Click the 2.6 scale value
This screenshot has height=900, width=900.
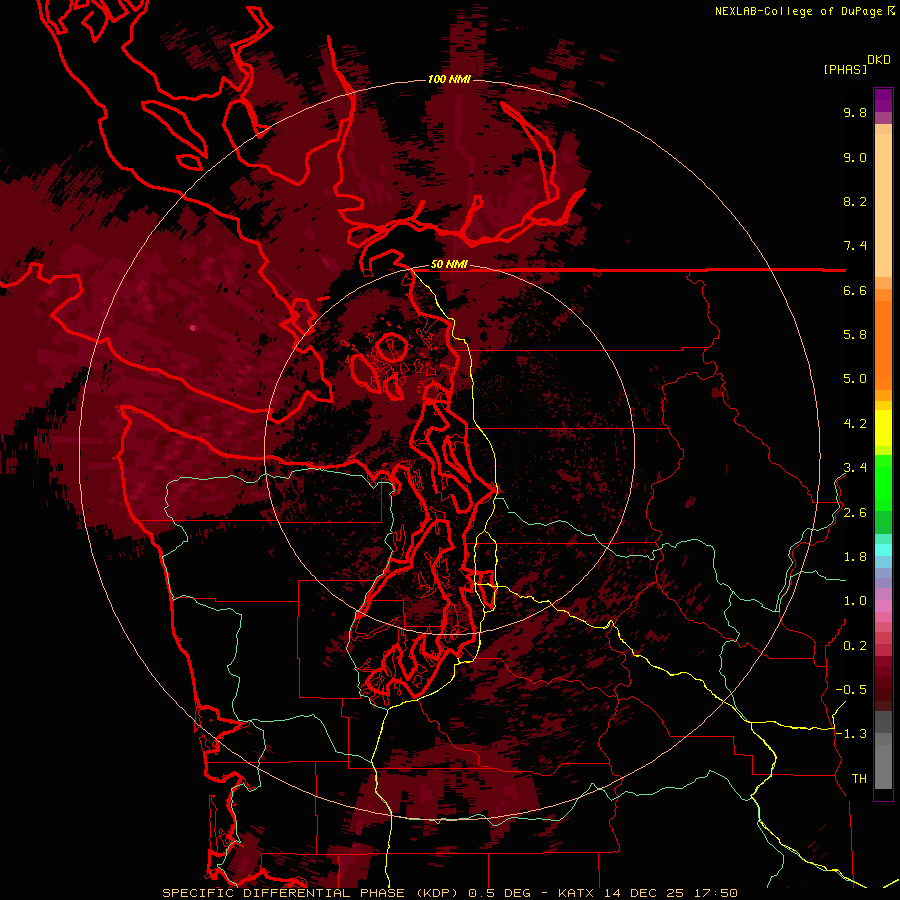tap(855, 513)
